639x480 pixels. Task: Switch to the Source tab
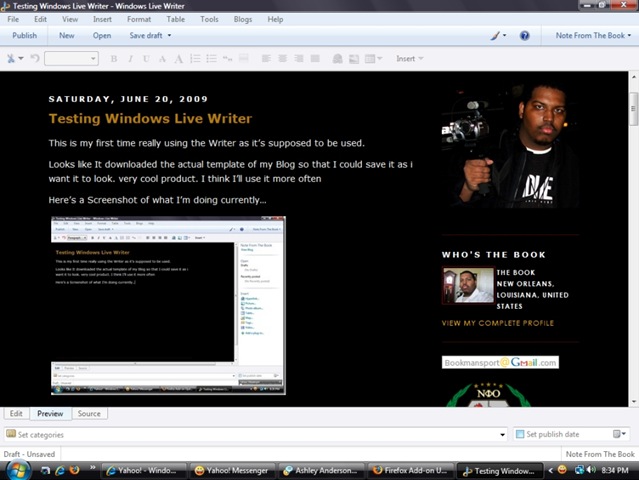coord(89,414)
